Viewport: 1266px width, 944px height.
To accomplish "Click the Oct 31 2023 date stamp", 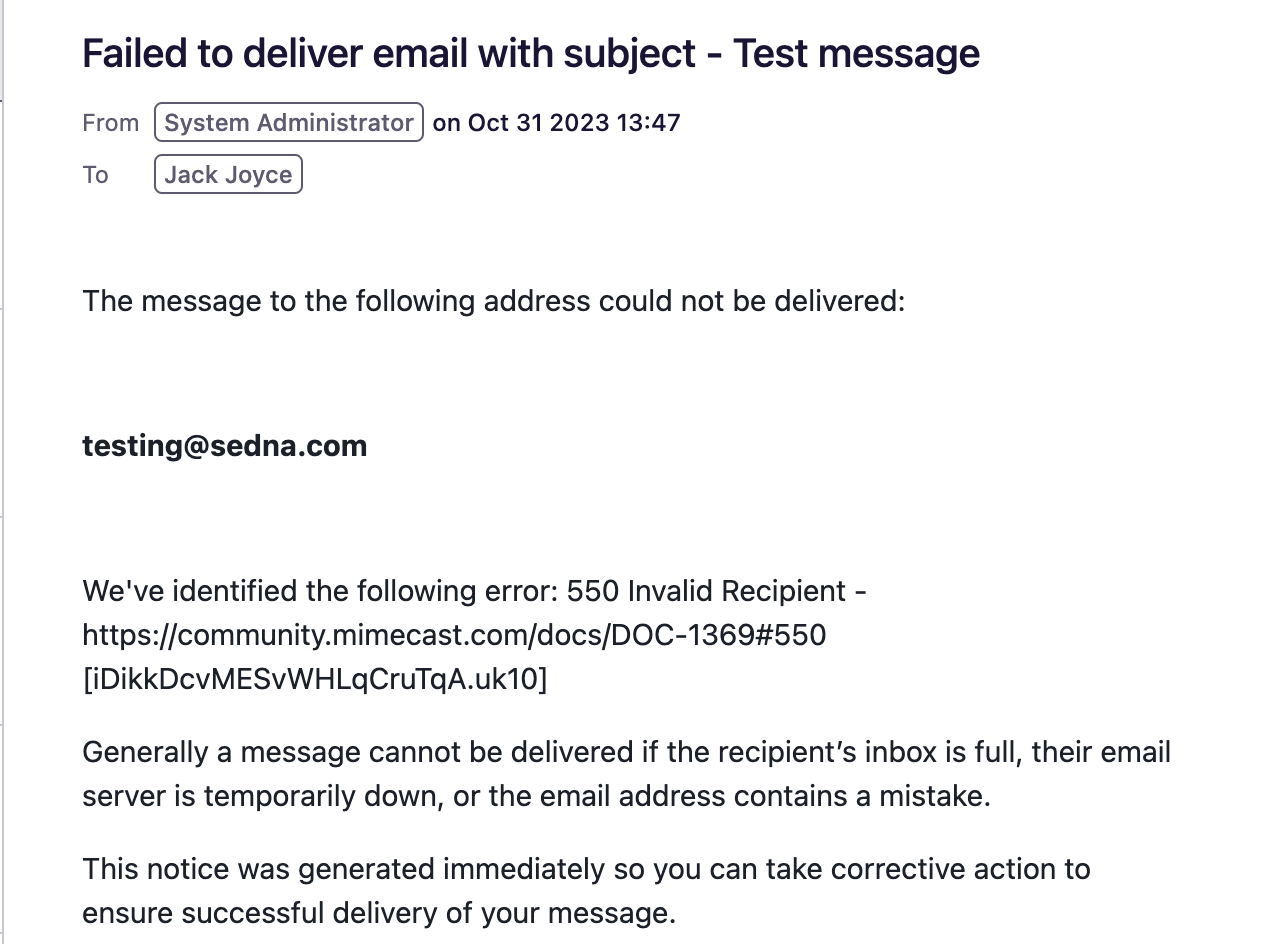I will point(538,122).
